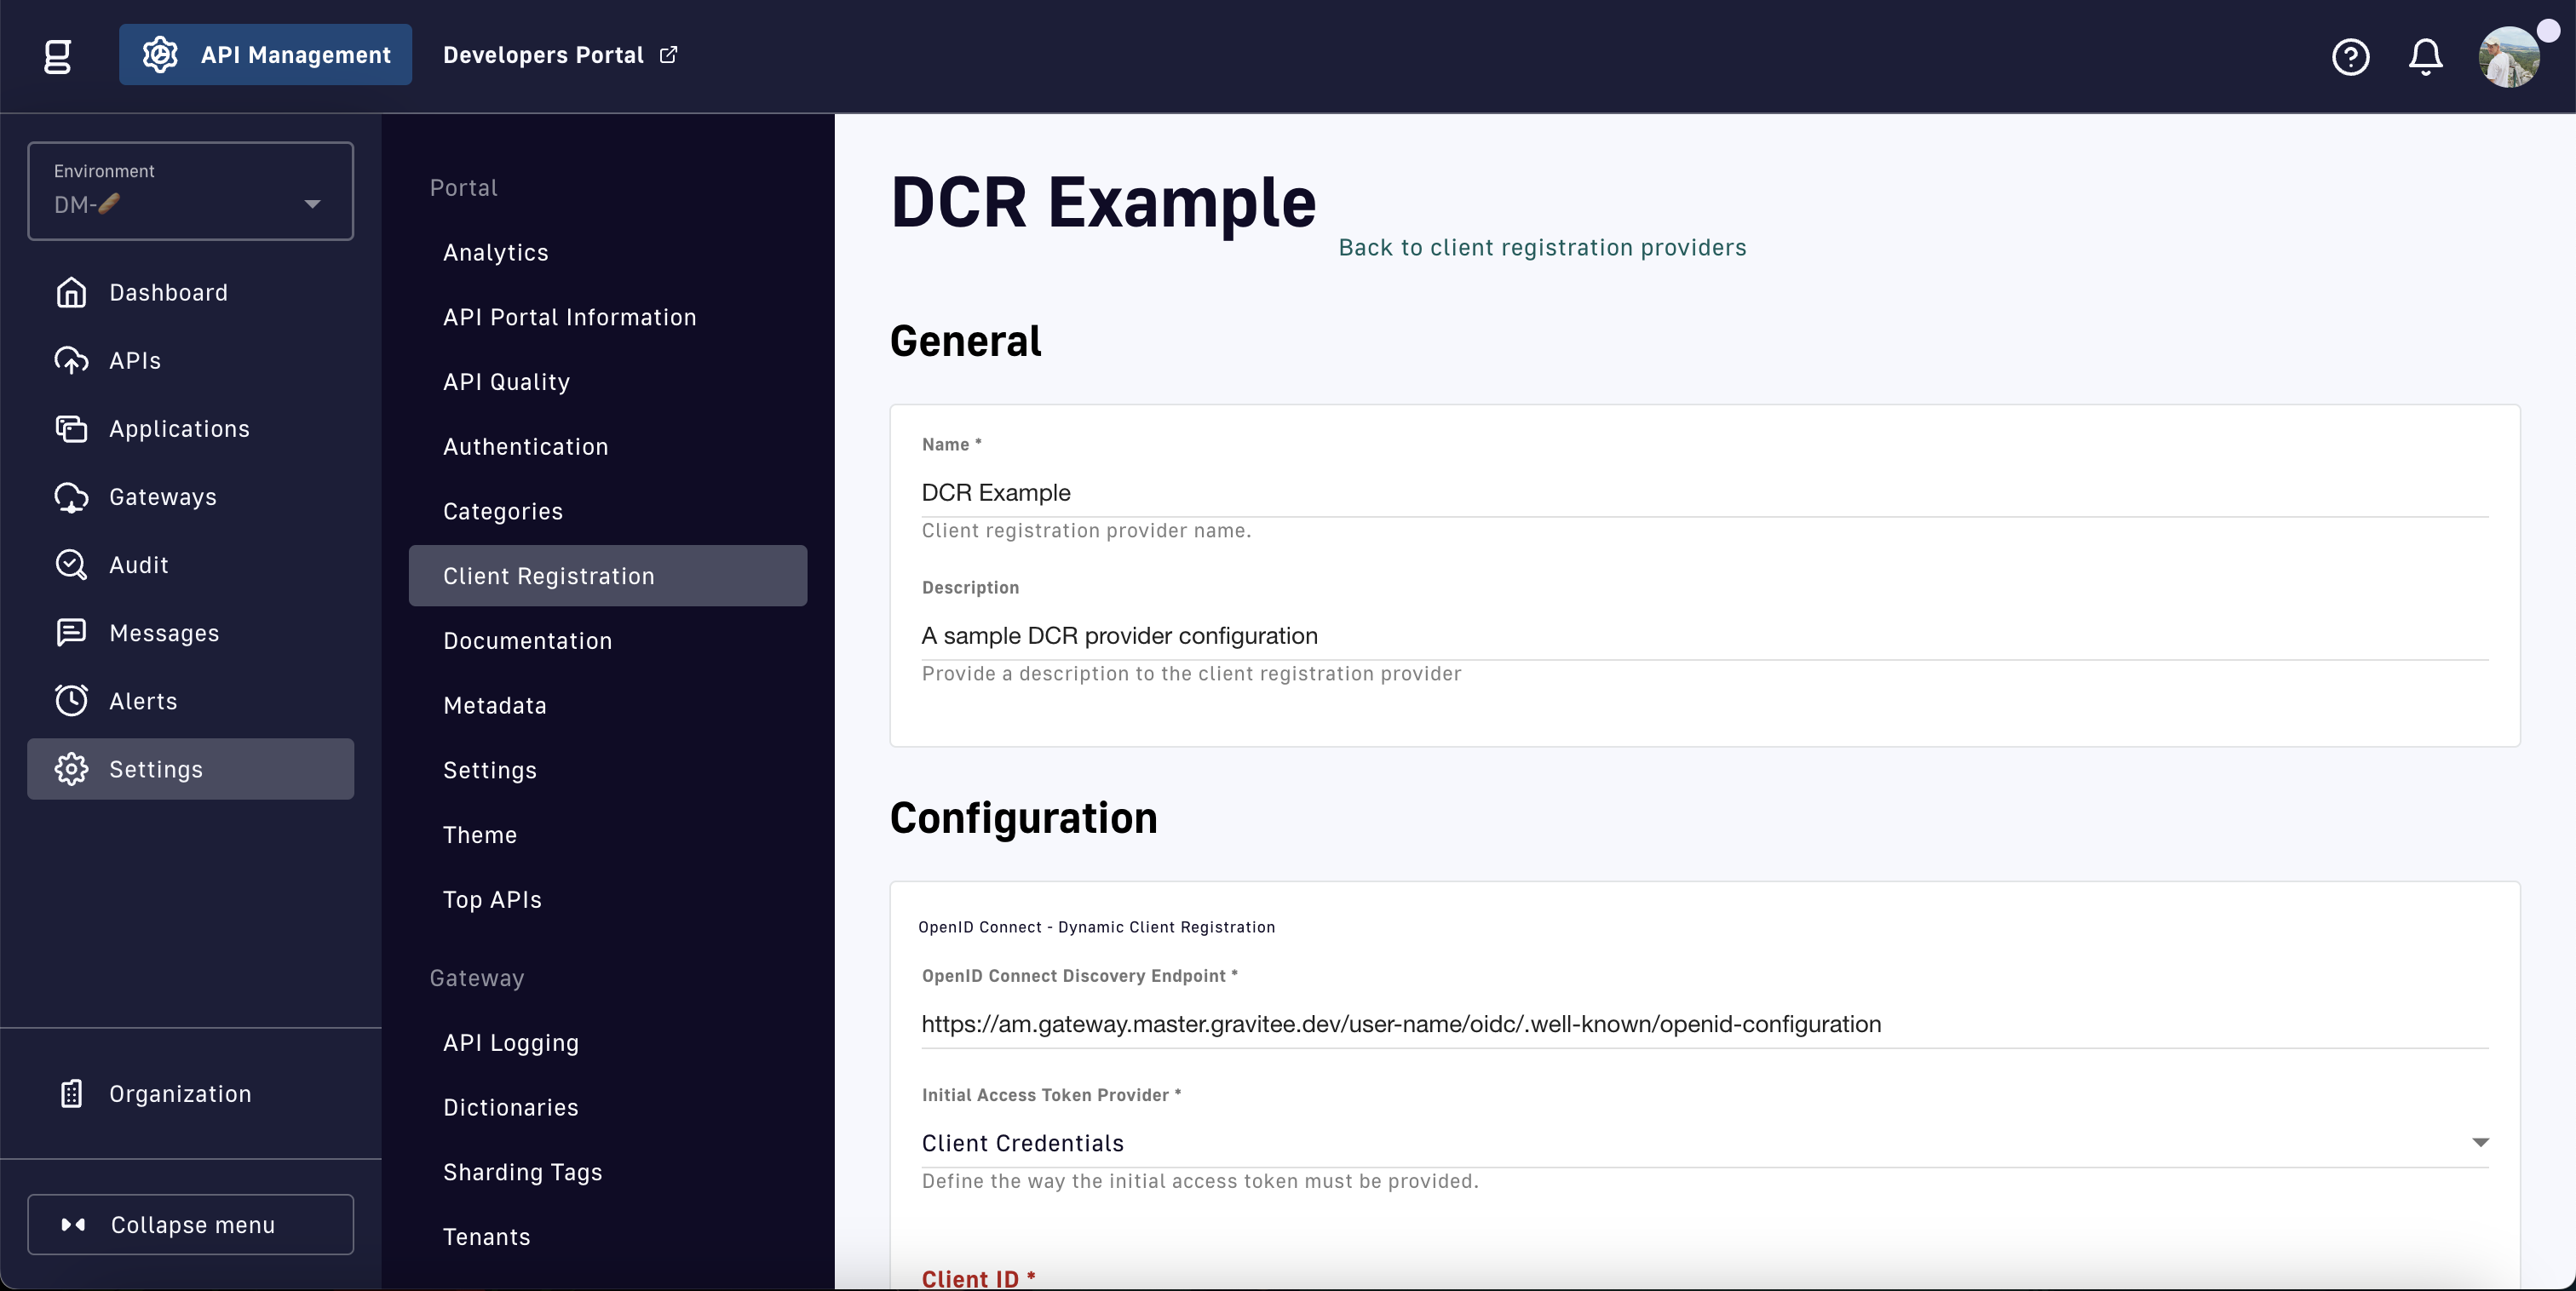Click Back to client registration providers
The width and height of the screenshot is (2576, 1291).
point(1542,248)
